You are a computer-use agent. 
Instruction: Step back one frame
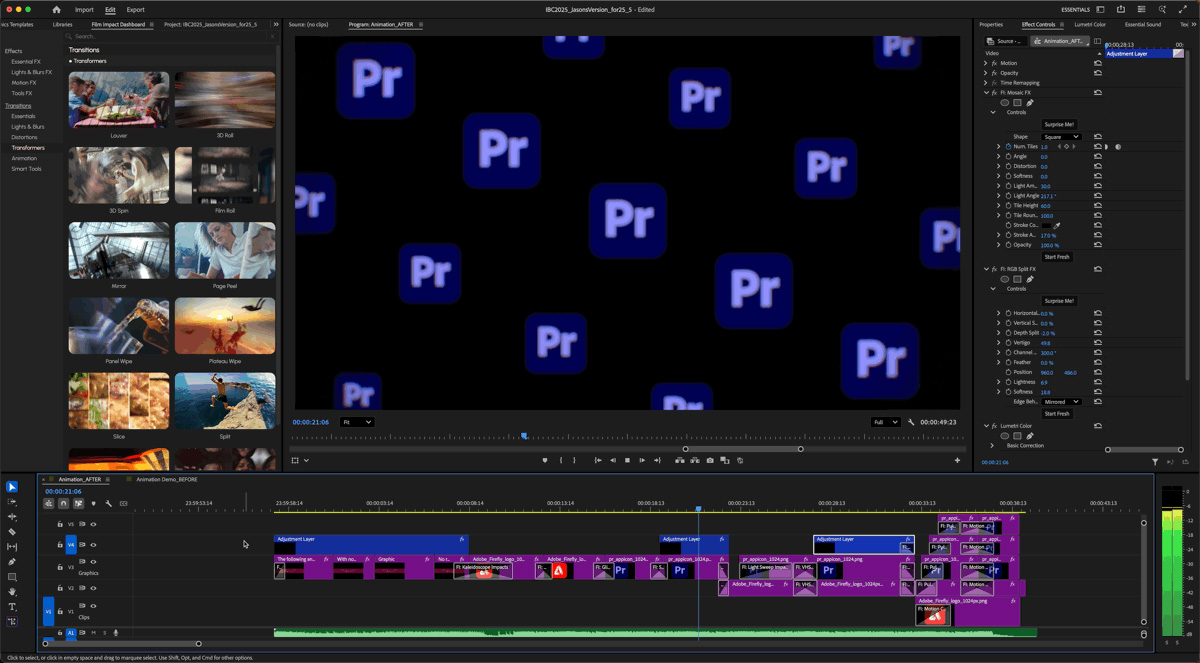613,460
